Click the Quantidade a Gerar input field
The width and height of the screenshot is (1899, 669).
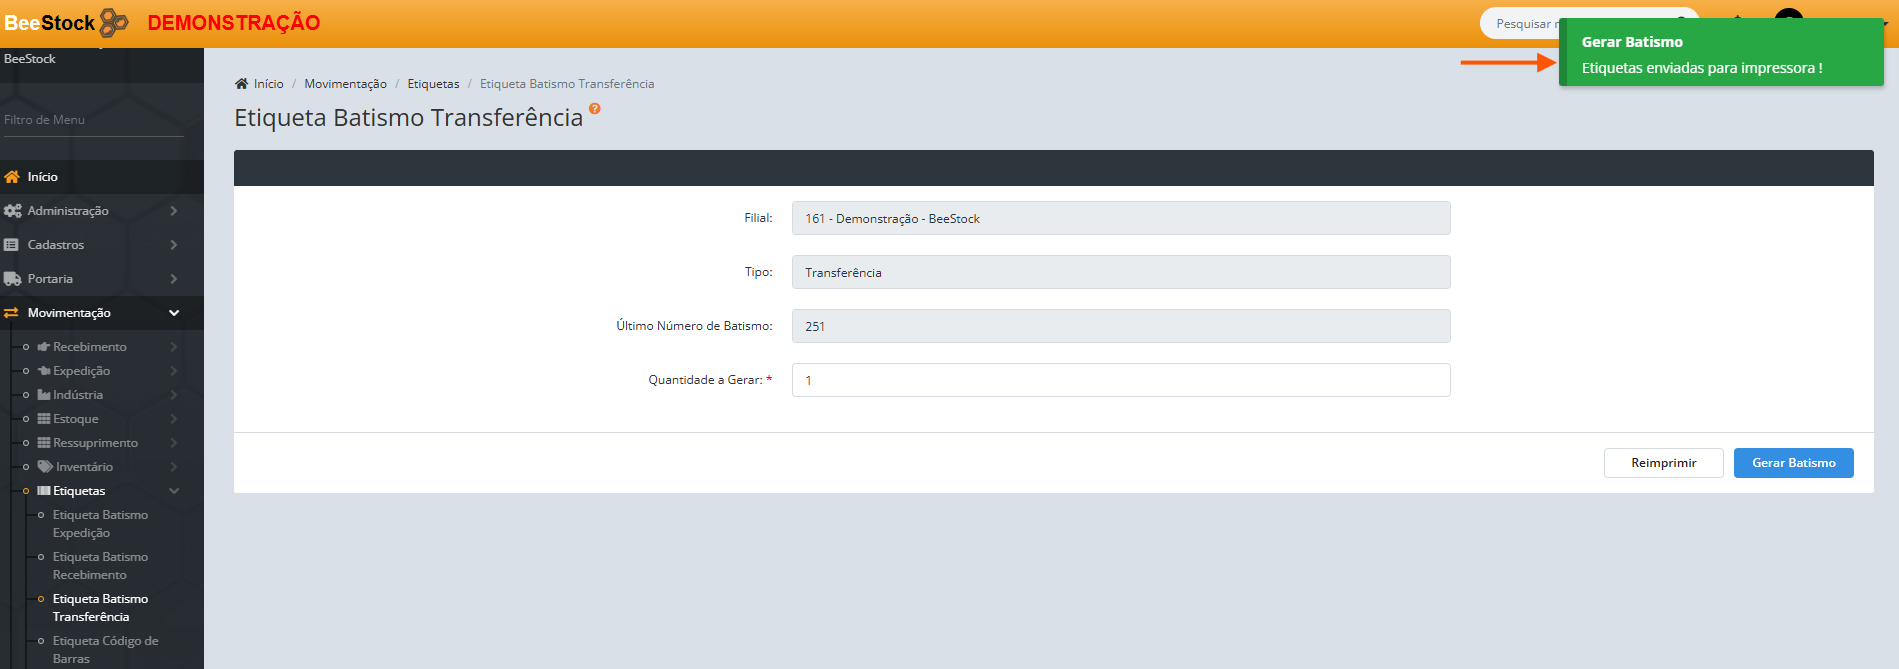[x=1120, y=380]
